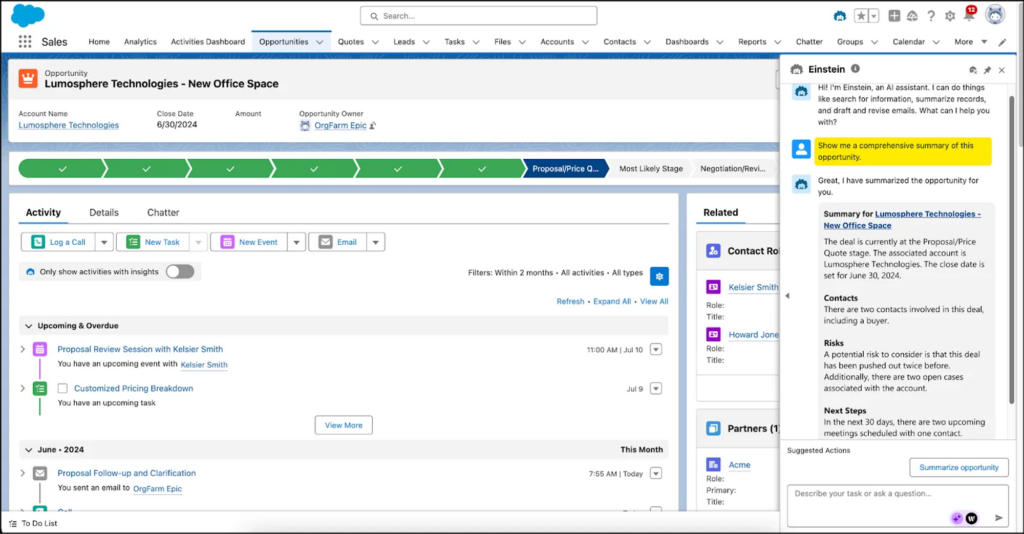Switch to the Details tab
The image size is (1024, 534).
click(104, 213)
